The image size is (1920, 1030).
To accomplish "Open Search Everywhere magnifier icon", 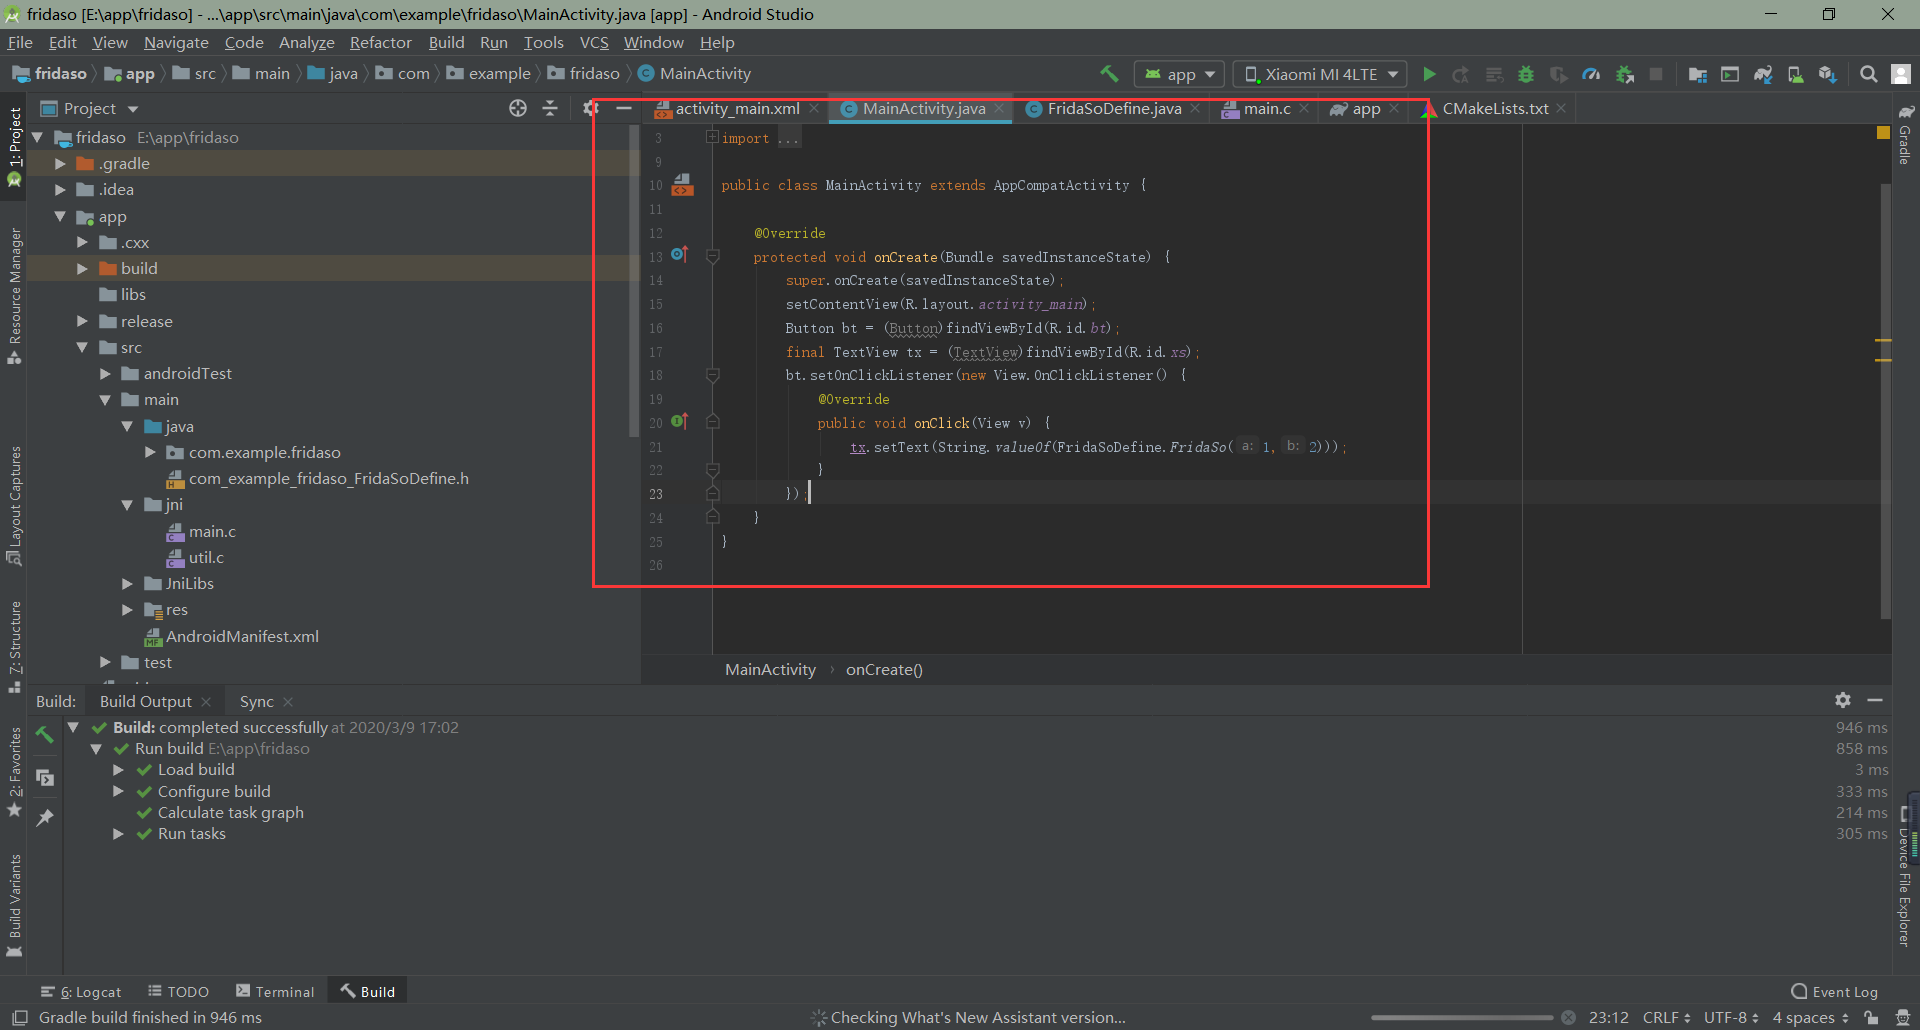I will [1868, 74].
